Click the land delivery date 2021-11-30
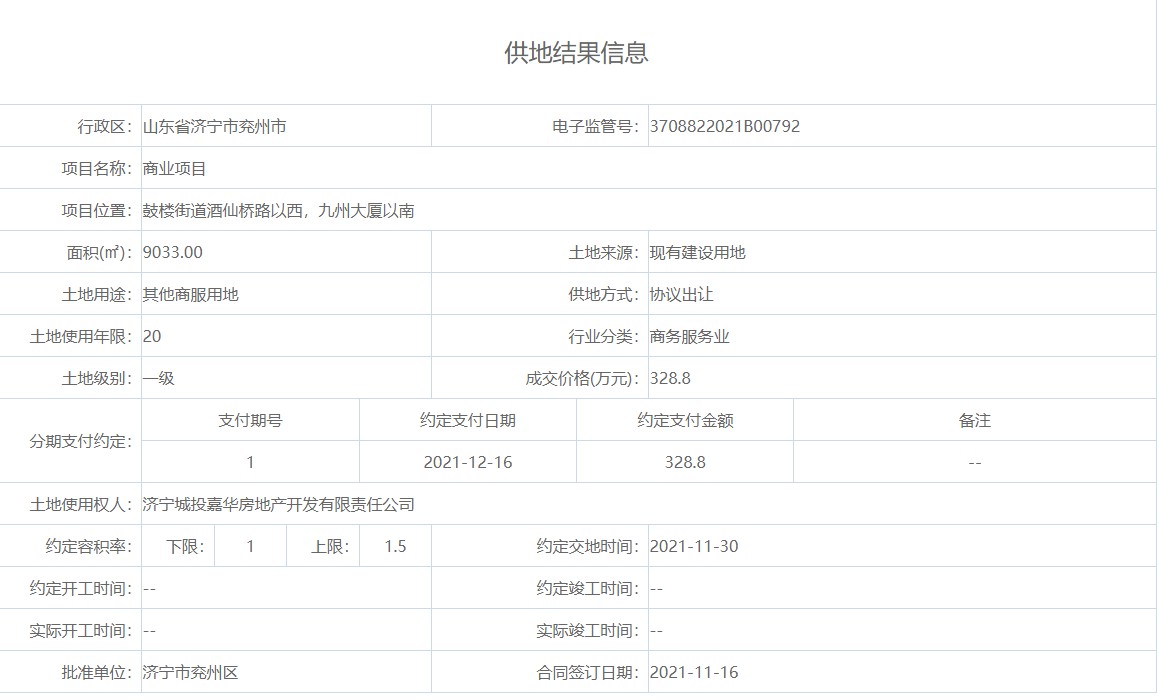 point(694,547)
